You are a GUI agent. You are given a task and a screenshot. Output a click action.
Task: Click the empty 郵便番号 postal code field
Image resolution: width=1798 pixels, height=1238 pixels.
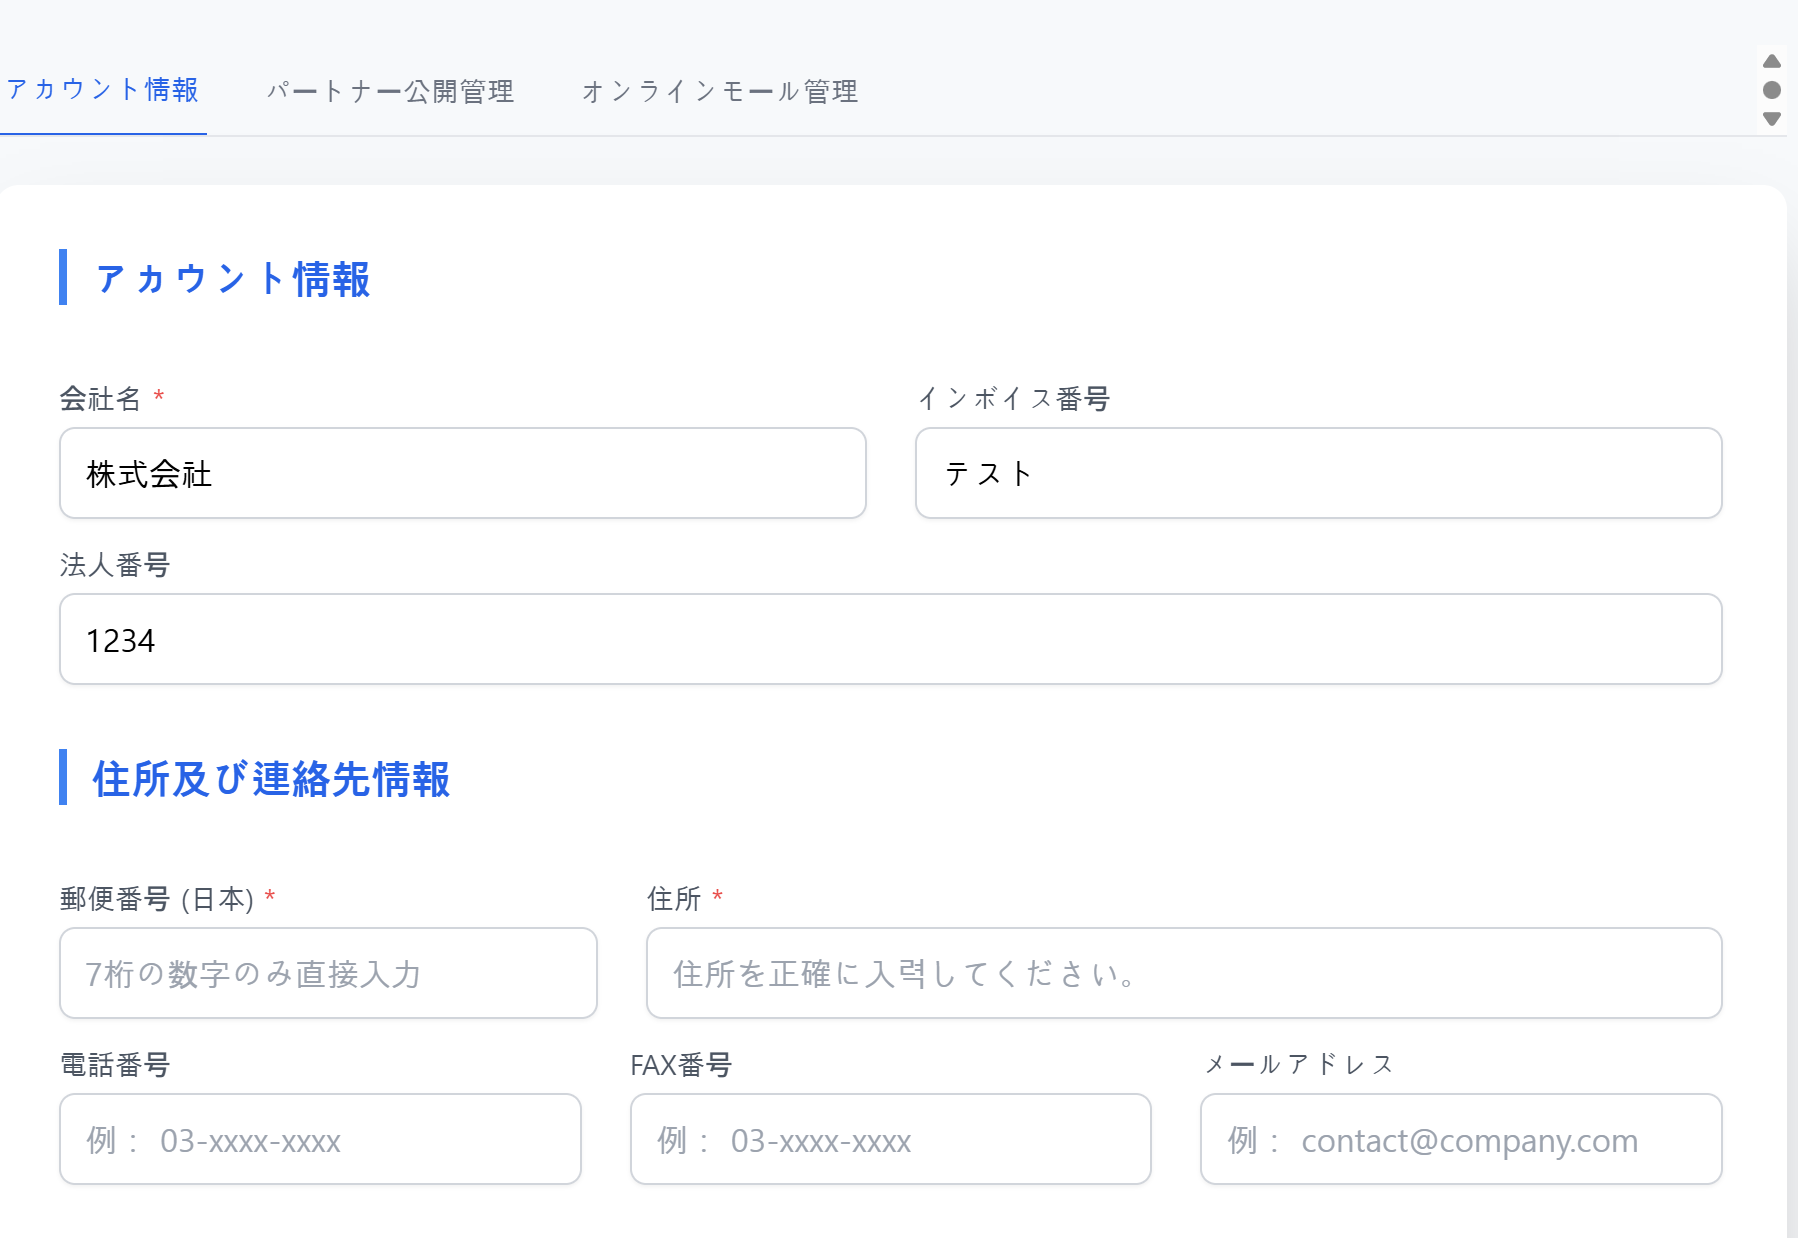[328, 973]
